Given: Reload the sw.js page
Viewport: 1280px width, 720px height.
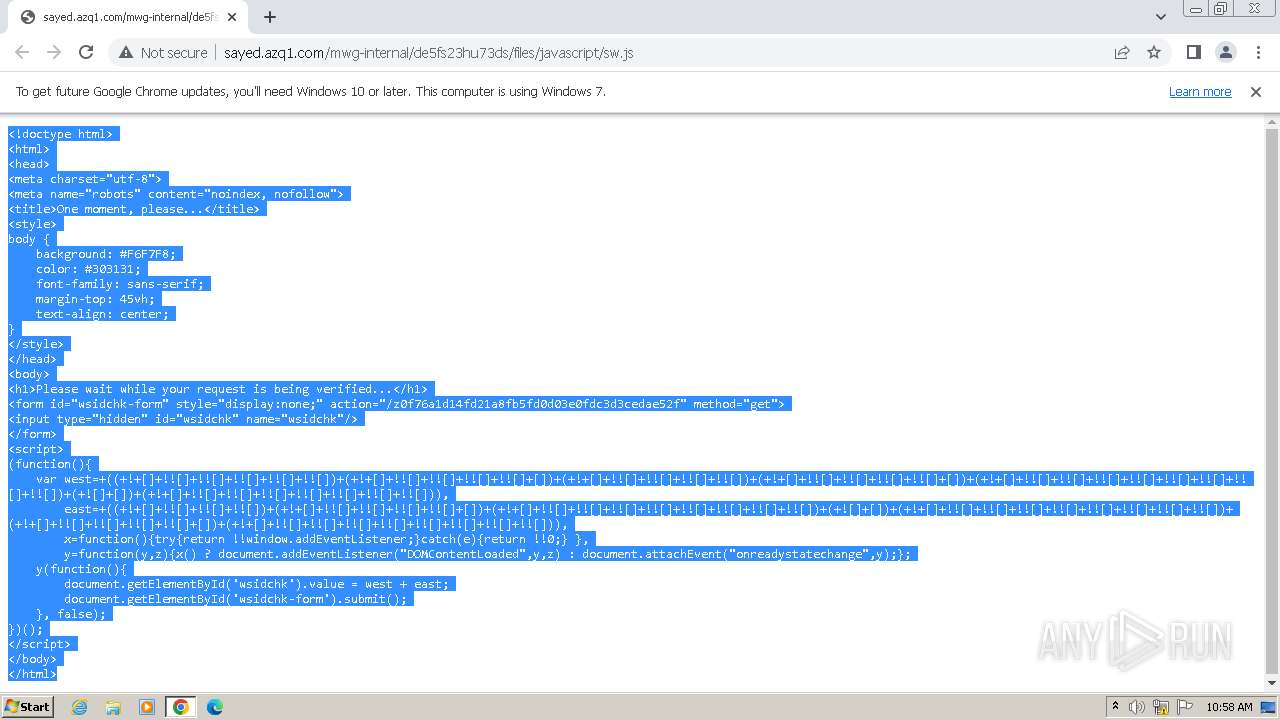Looking at the screenshot, I should [86, 52].
